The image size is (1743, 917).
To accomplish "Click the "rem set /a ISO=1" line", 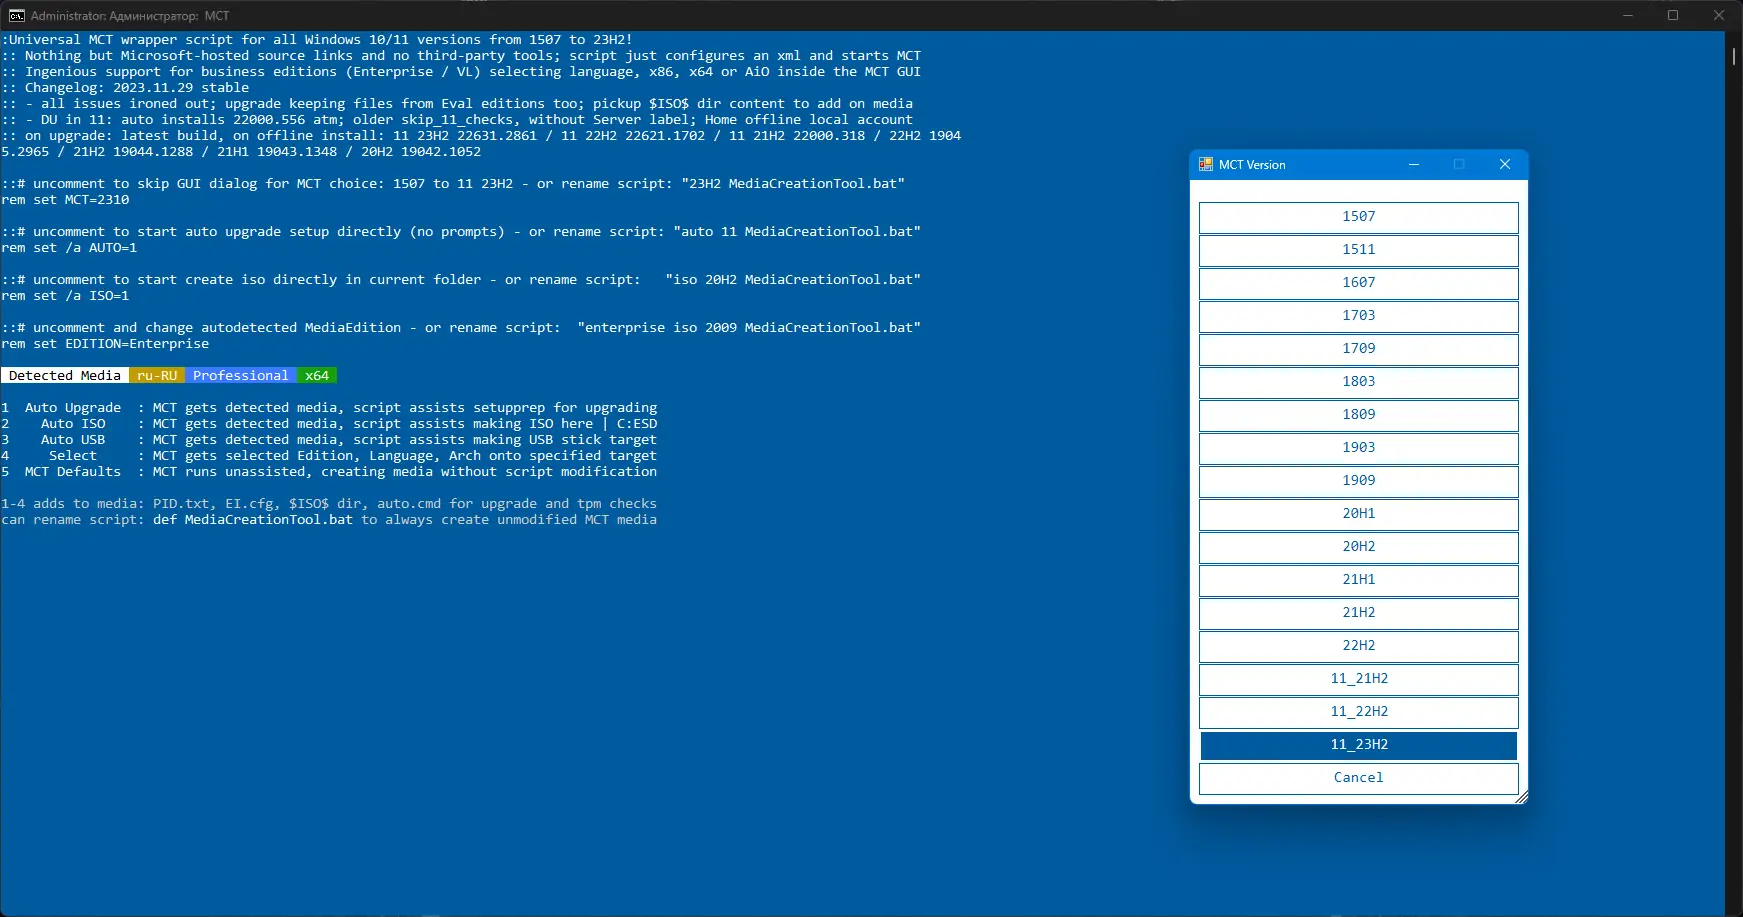I will click(65, 296).
